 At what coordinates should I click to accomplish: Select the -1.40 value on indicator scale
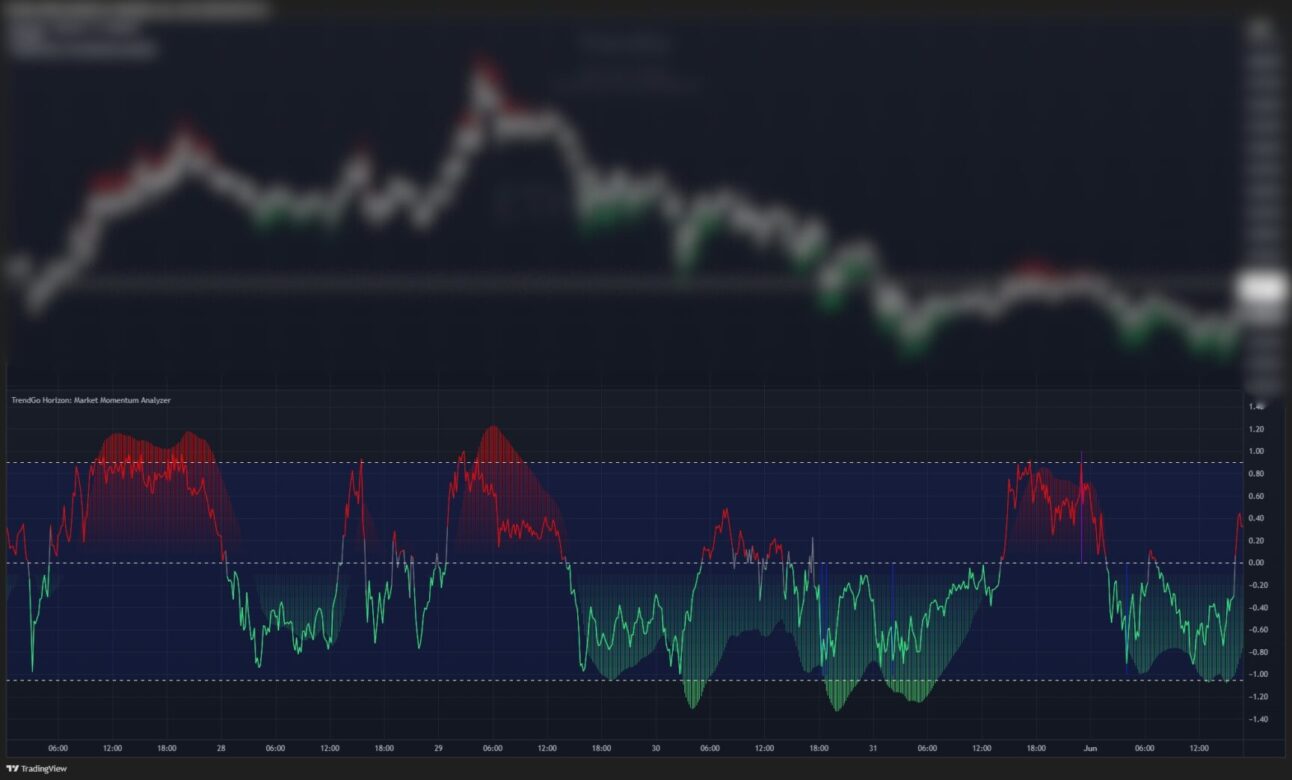[1255, 719]
